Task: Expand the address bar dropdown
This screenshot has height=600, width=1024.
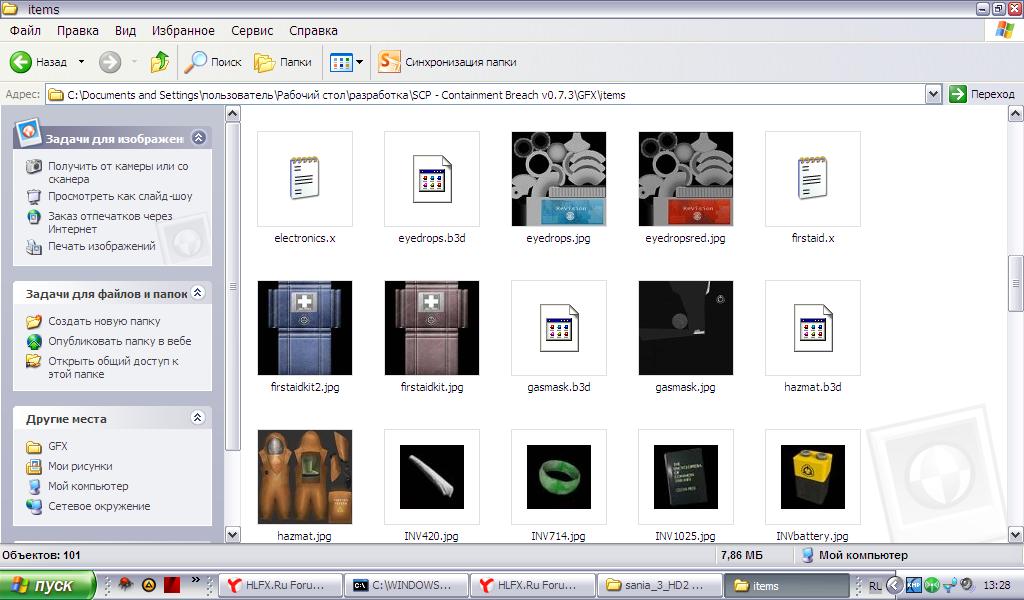Action: tap(933, 94)
